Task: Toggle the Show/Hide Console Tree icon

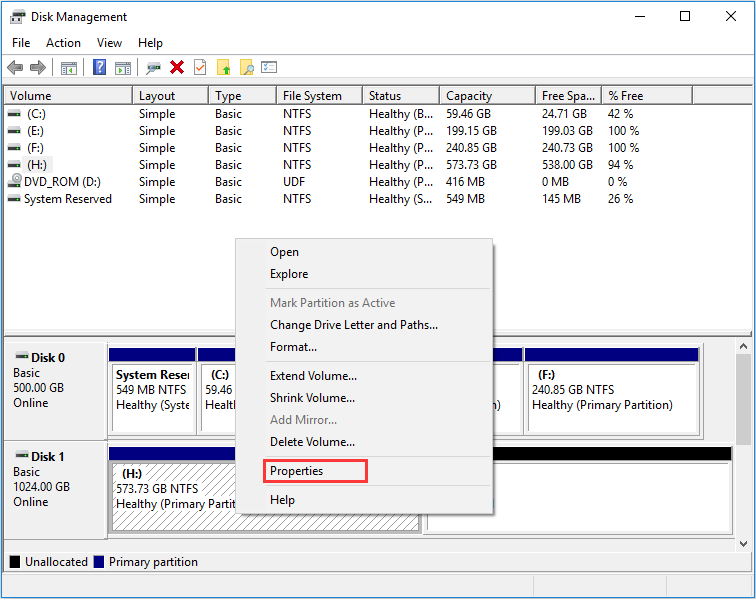Action: click(68, 68)
